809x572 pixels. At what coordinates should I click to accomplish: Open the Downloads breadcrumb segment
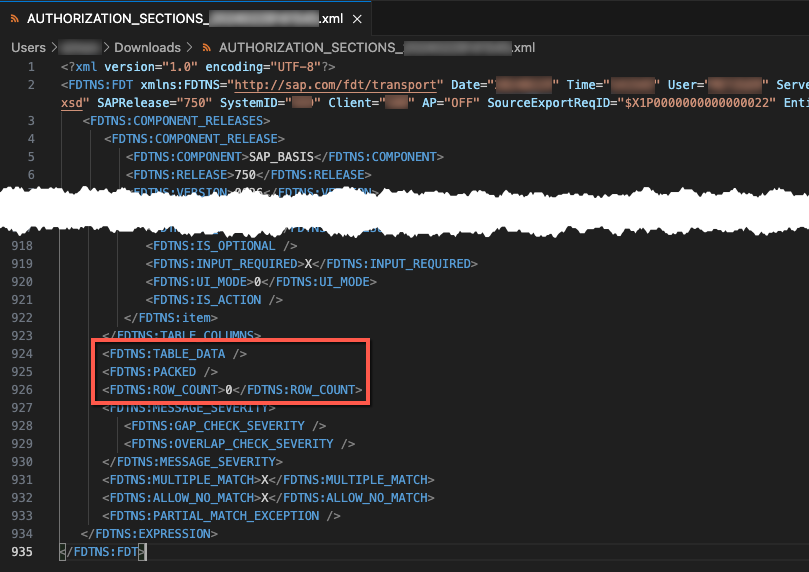147,47
